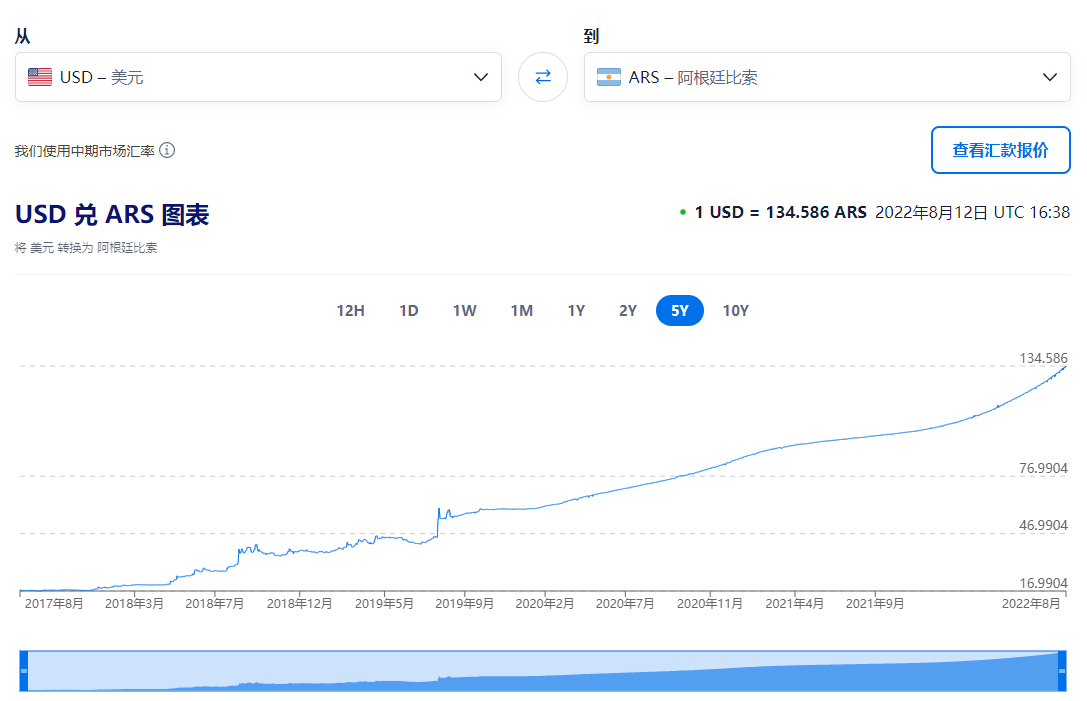Click the active 5Y range button
Image resolution: width=1087 pixels, height=701 pixels.
coord(680,311)
